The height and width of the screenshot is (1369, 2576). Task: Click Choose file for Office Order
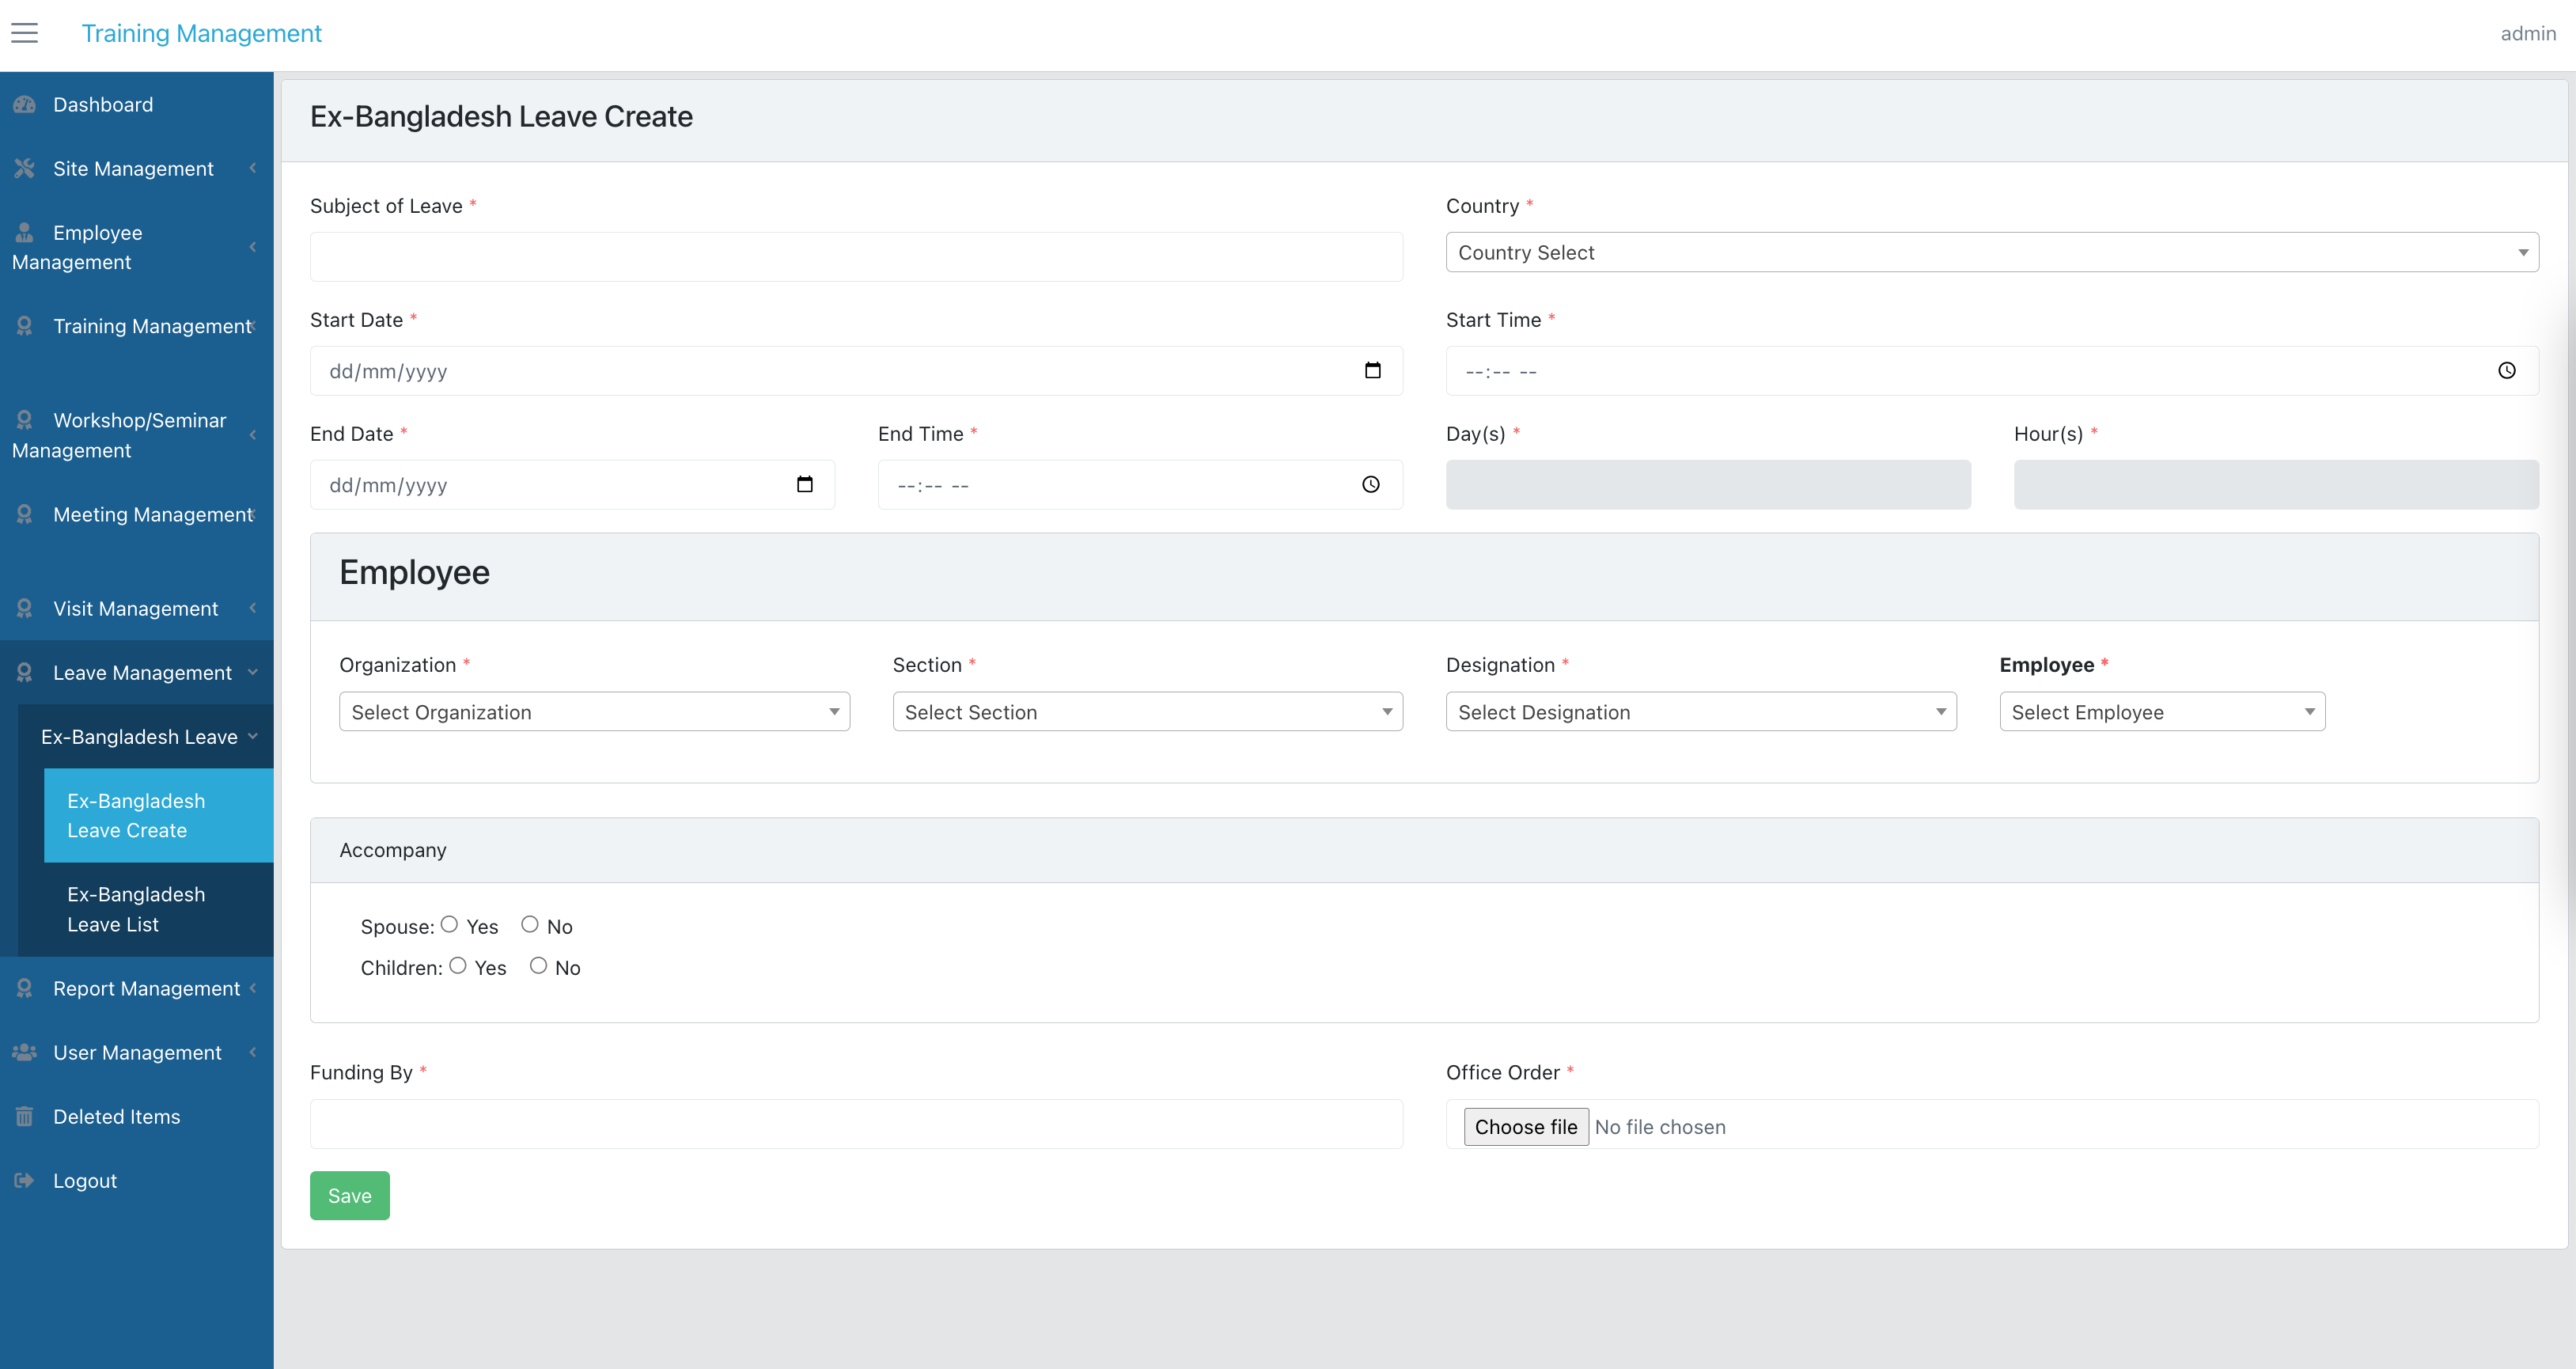[1525, 1126]
